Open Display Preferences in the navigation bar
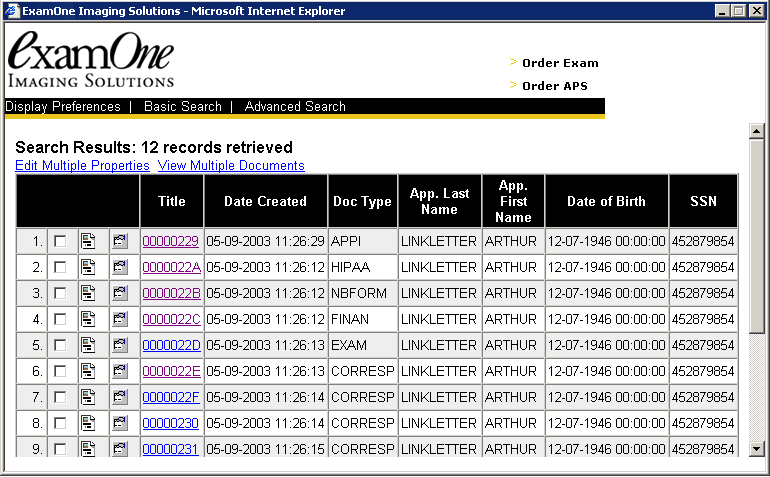770x477 pixels. (x=63, y=107)
